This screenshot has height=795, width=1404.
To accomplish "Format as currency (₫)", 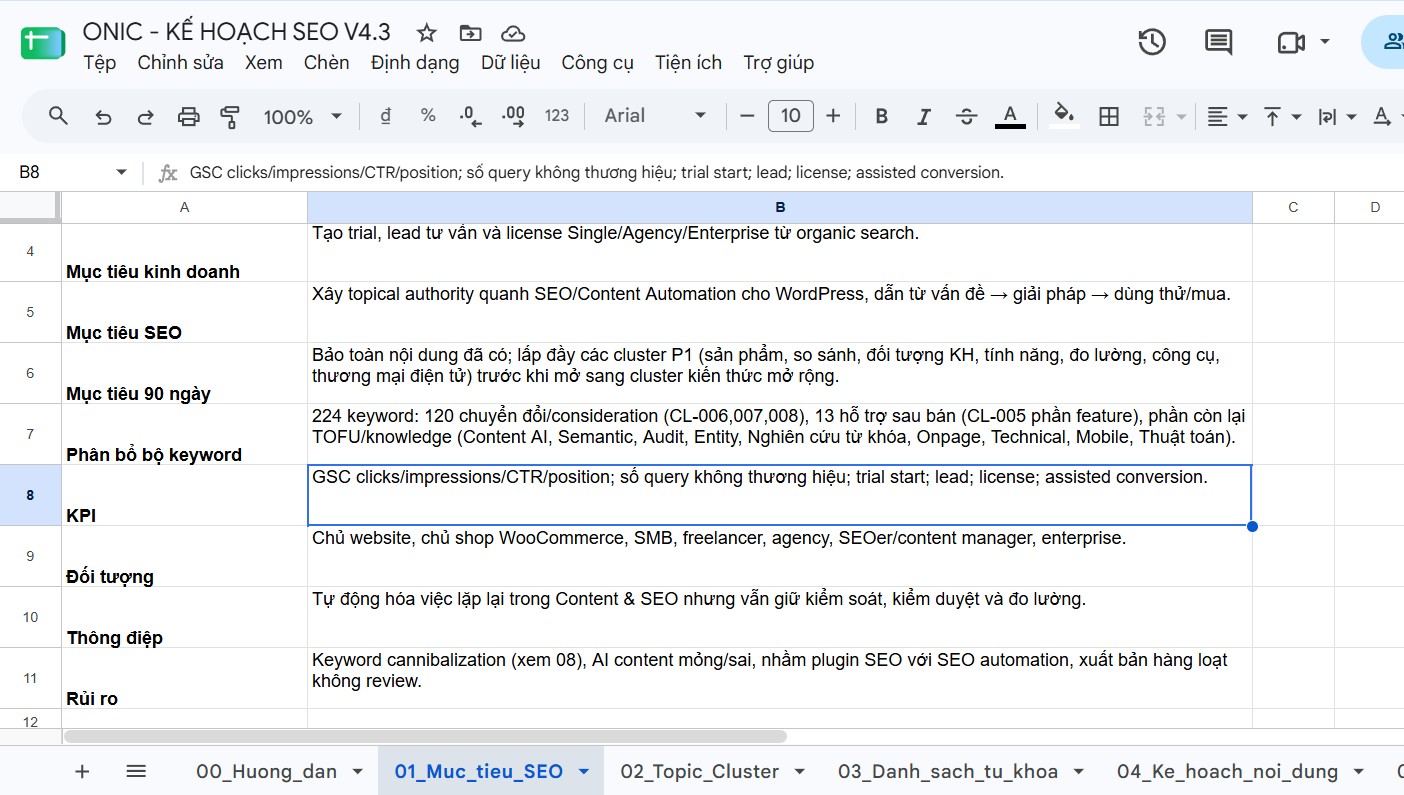I will point(386,116).
